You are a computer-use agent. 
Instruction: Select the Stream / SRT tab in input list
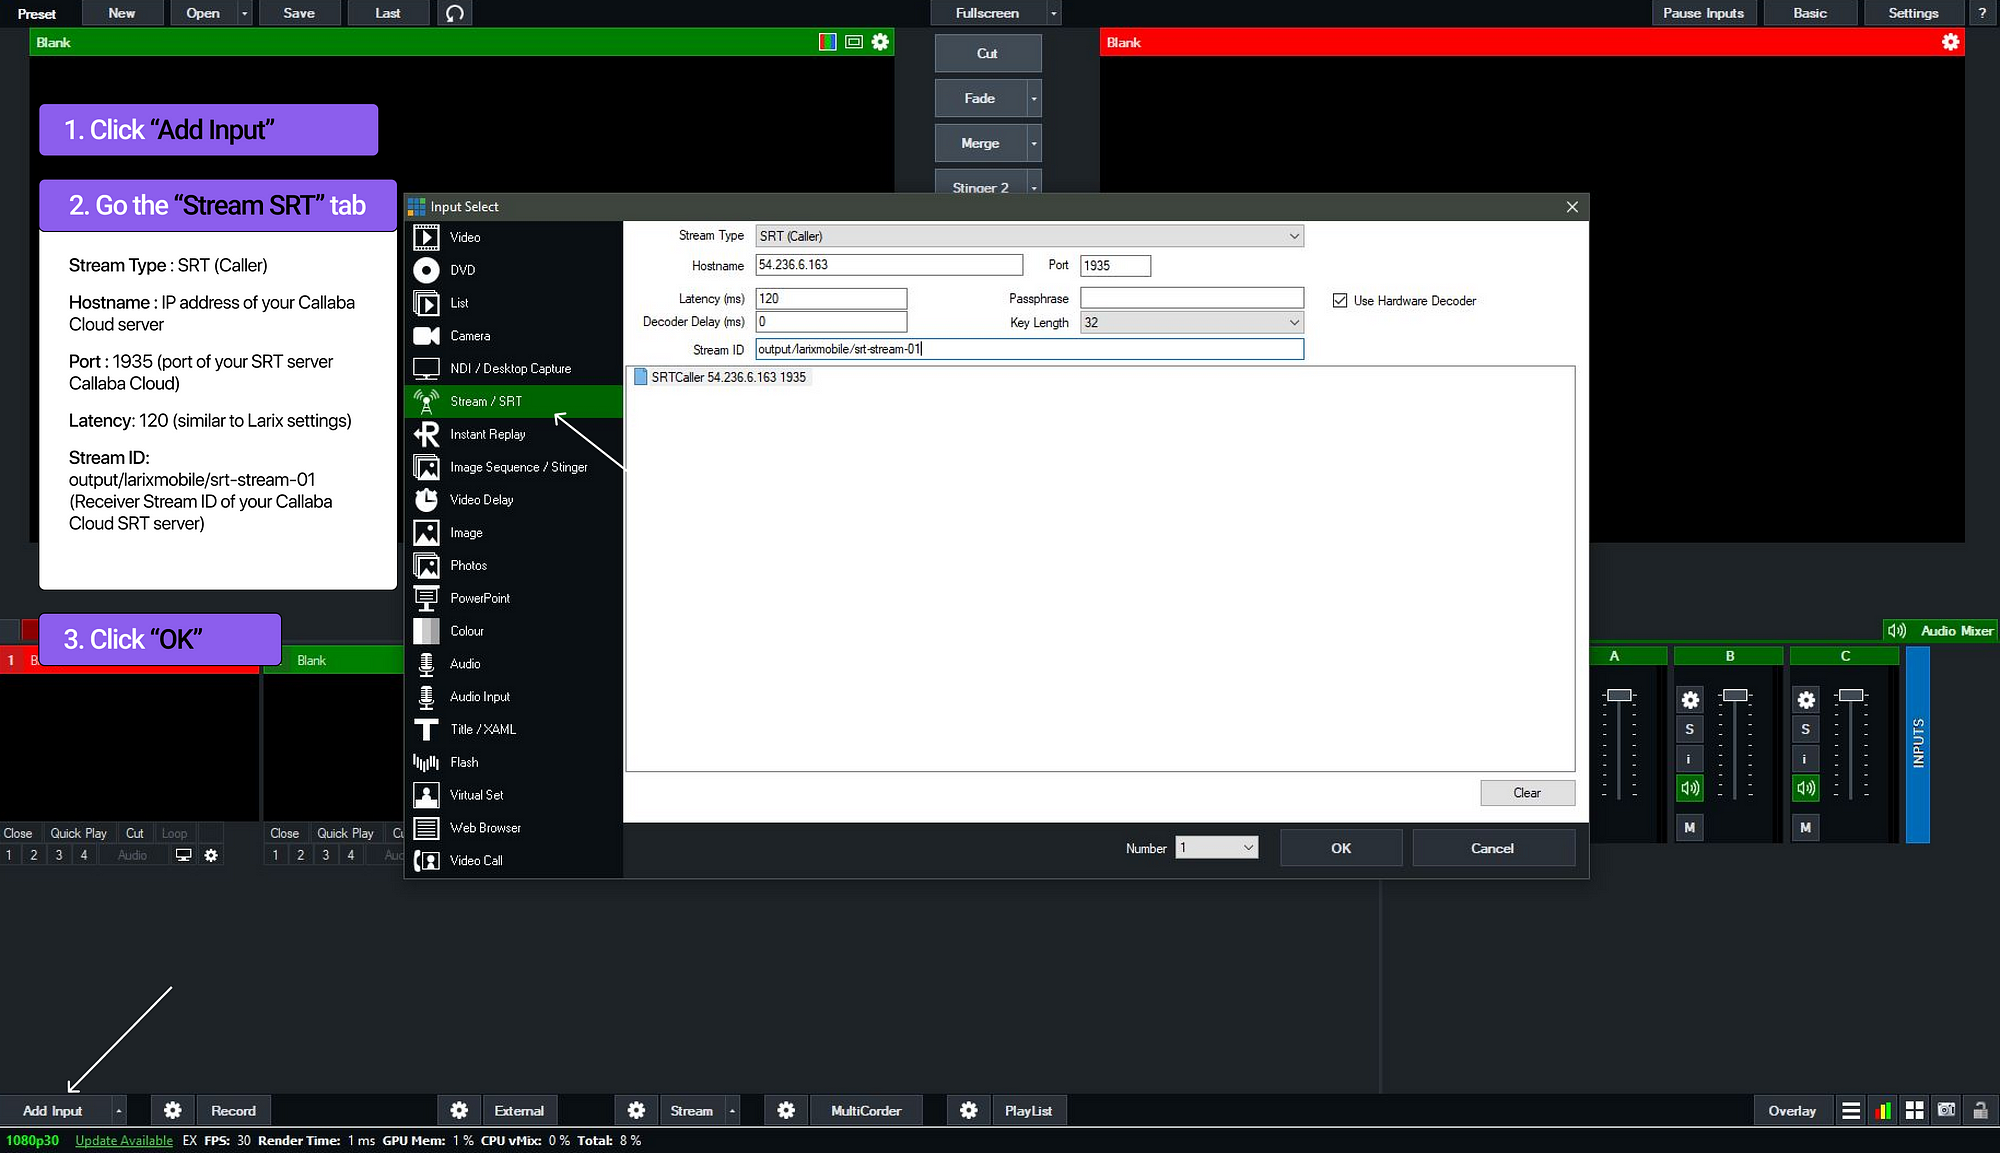point(485,400)
